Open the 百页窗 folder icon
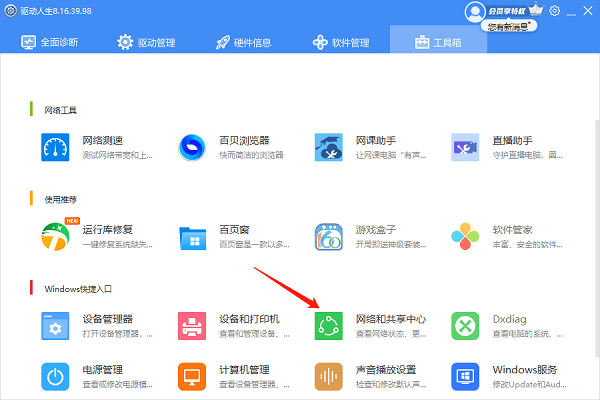Image resolution: width=600 pixels, height=400 pixels. [x=192, y=238]
